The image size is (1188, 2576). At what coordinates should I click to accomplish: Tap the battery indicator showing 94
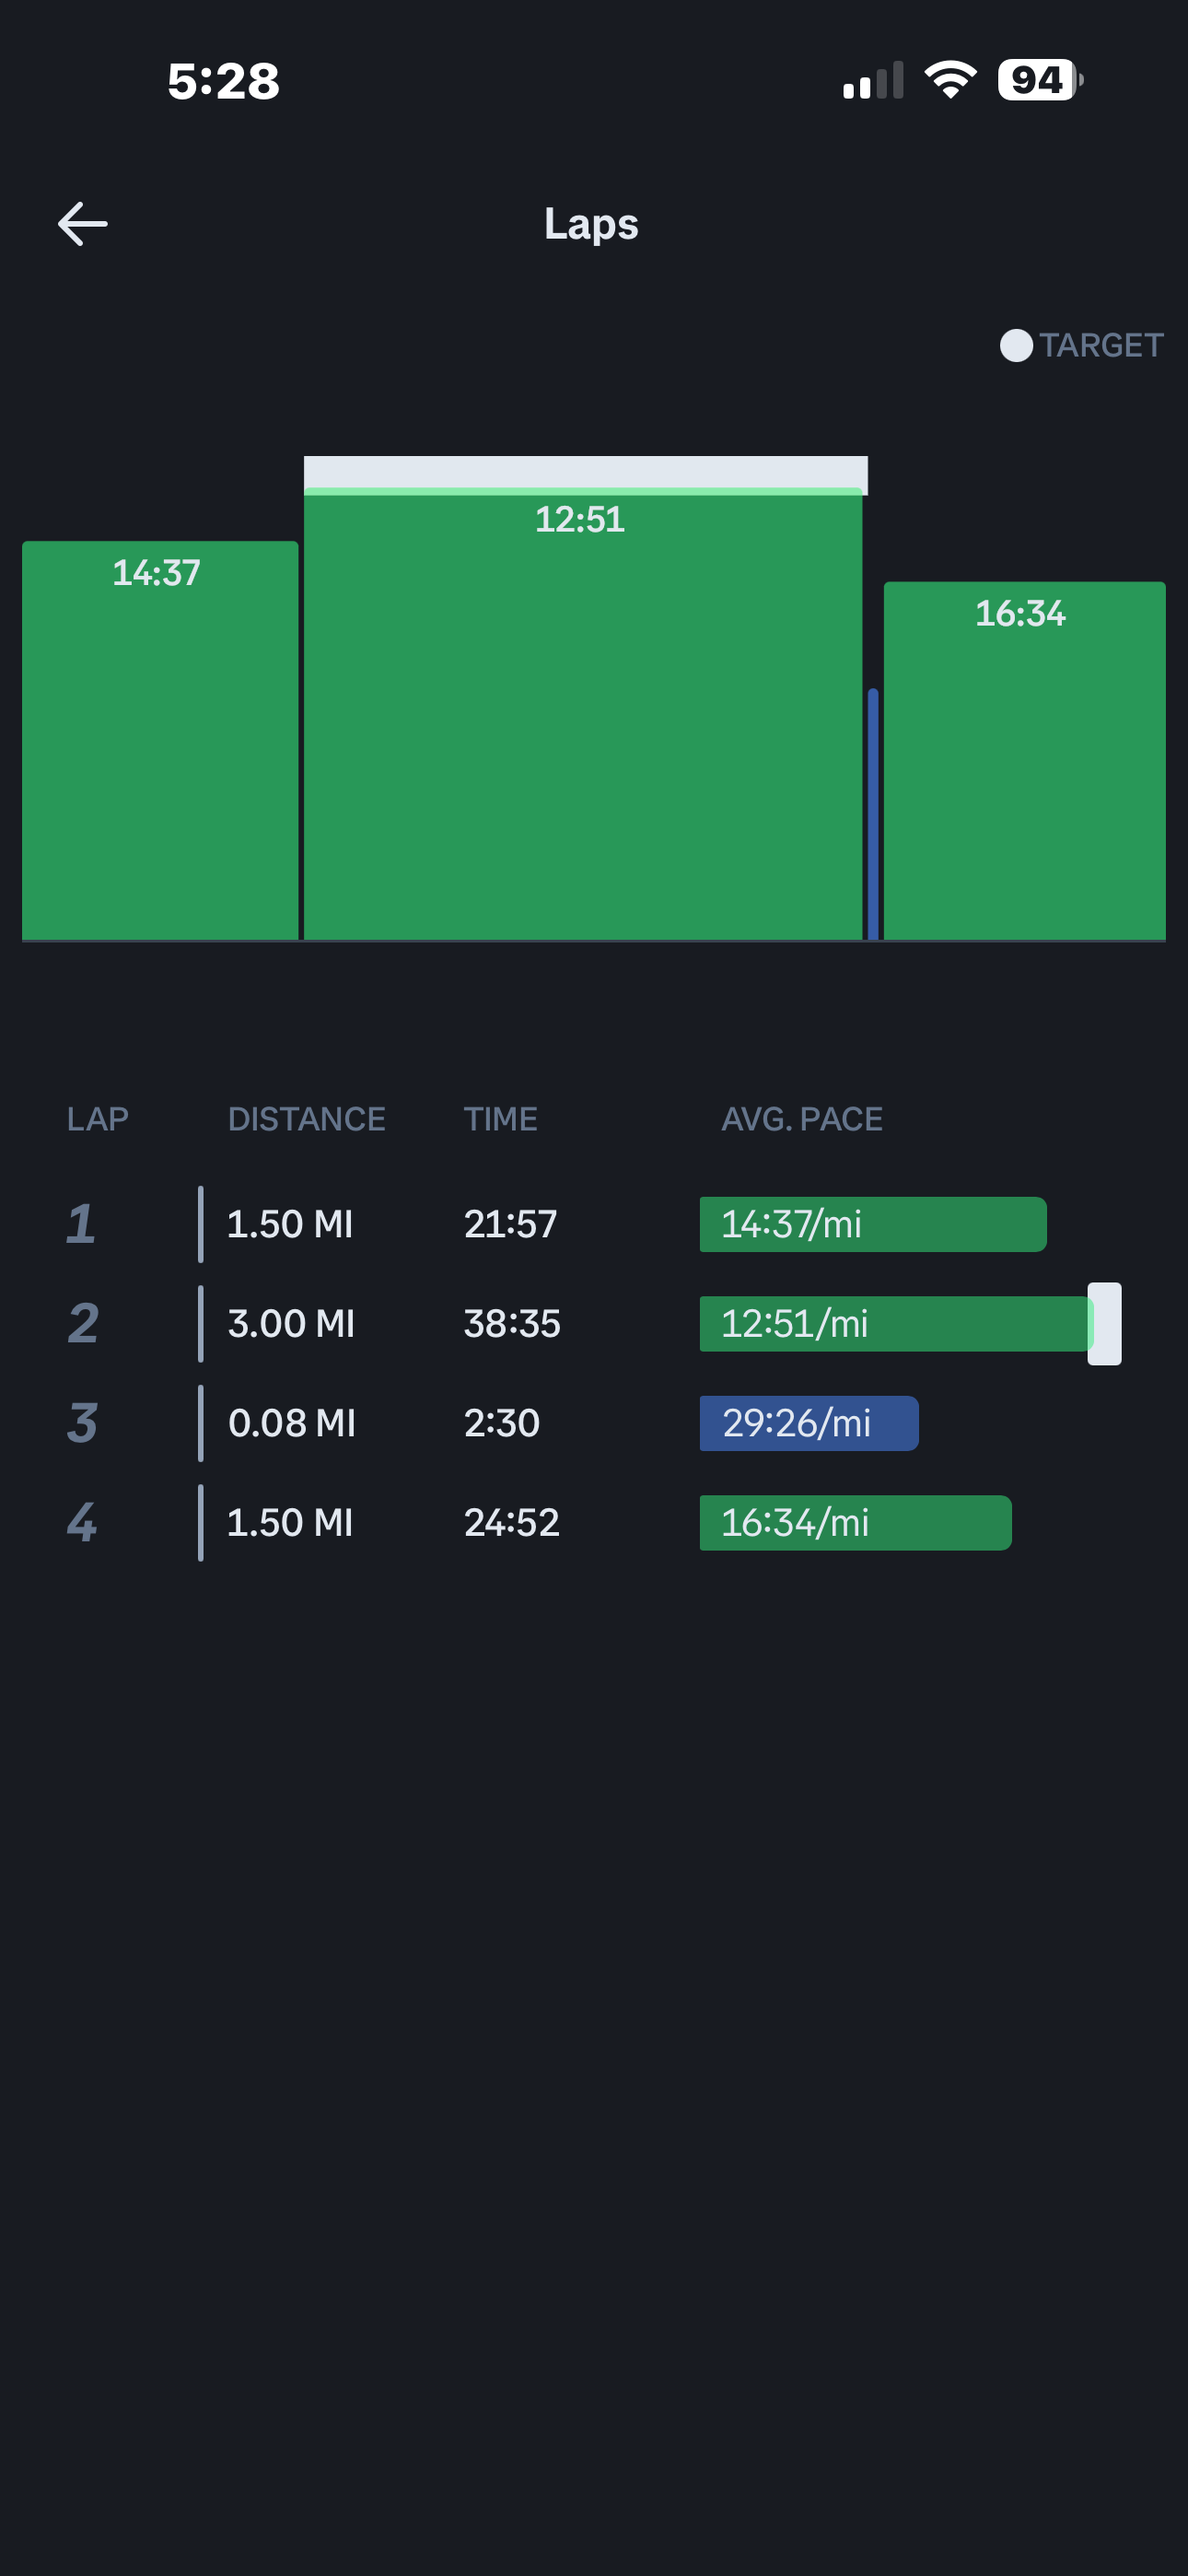click(x=1040, y=80)
